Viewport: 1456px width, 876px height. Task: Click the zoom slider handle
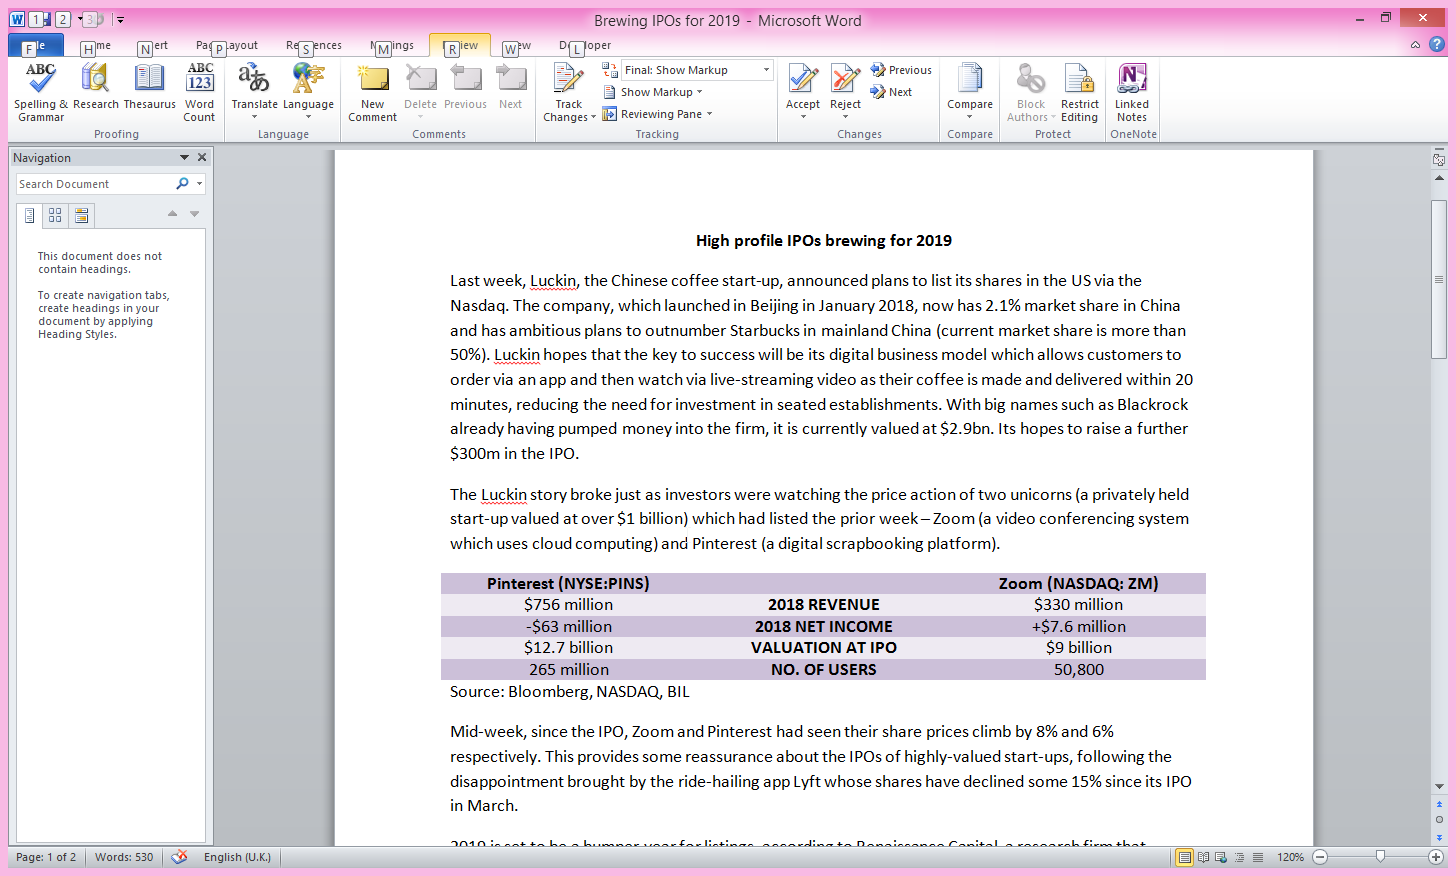click(1380, 856)
